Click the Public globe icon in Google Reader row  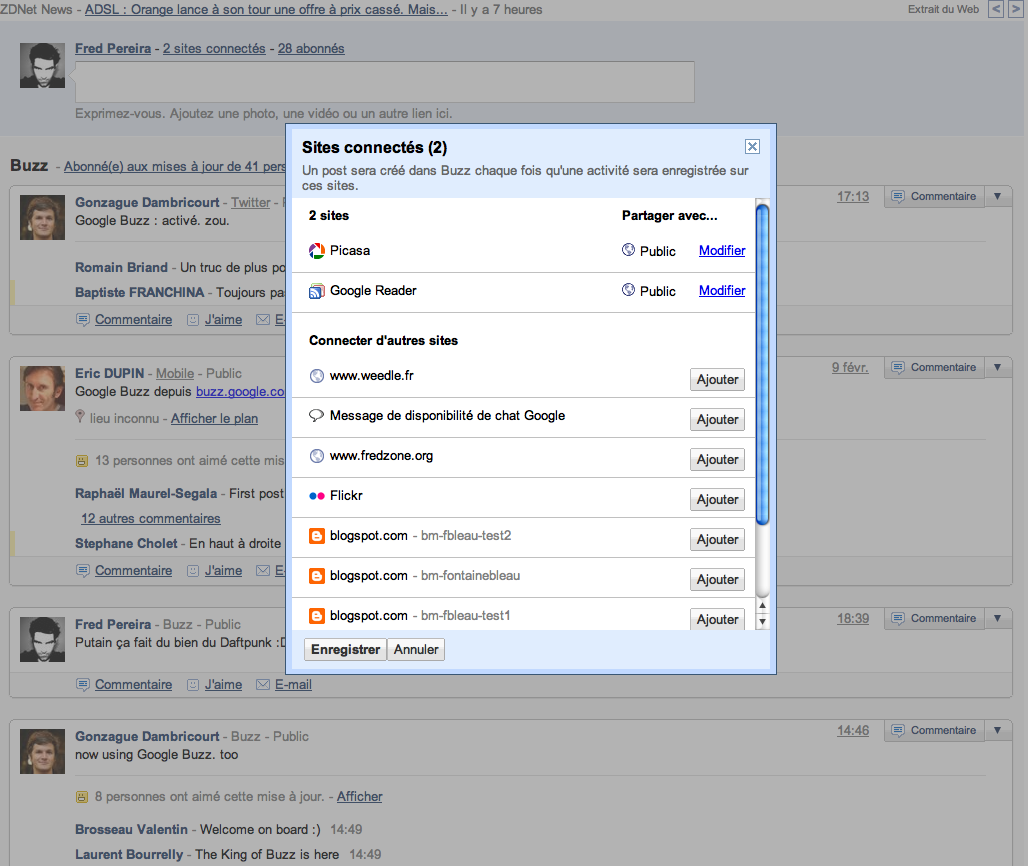click(x=628, y=290)
